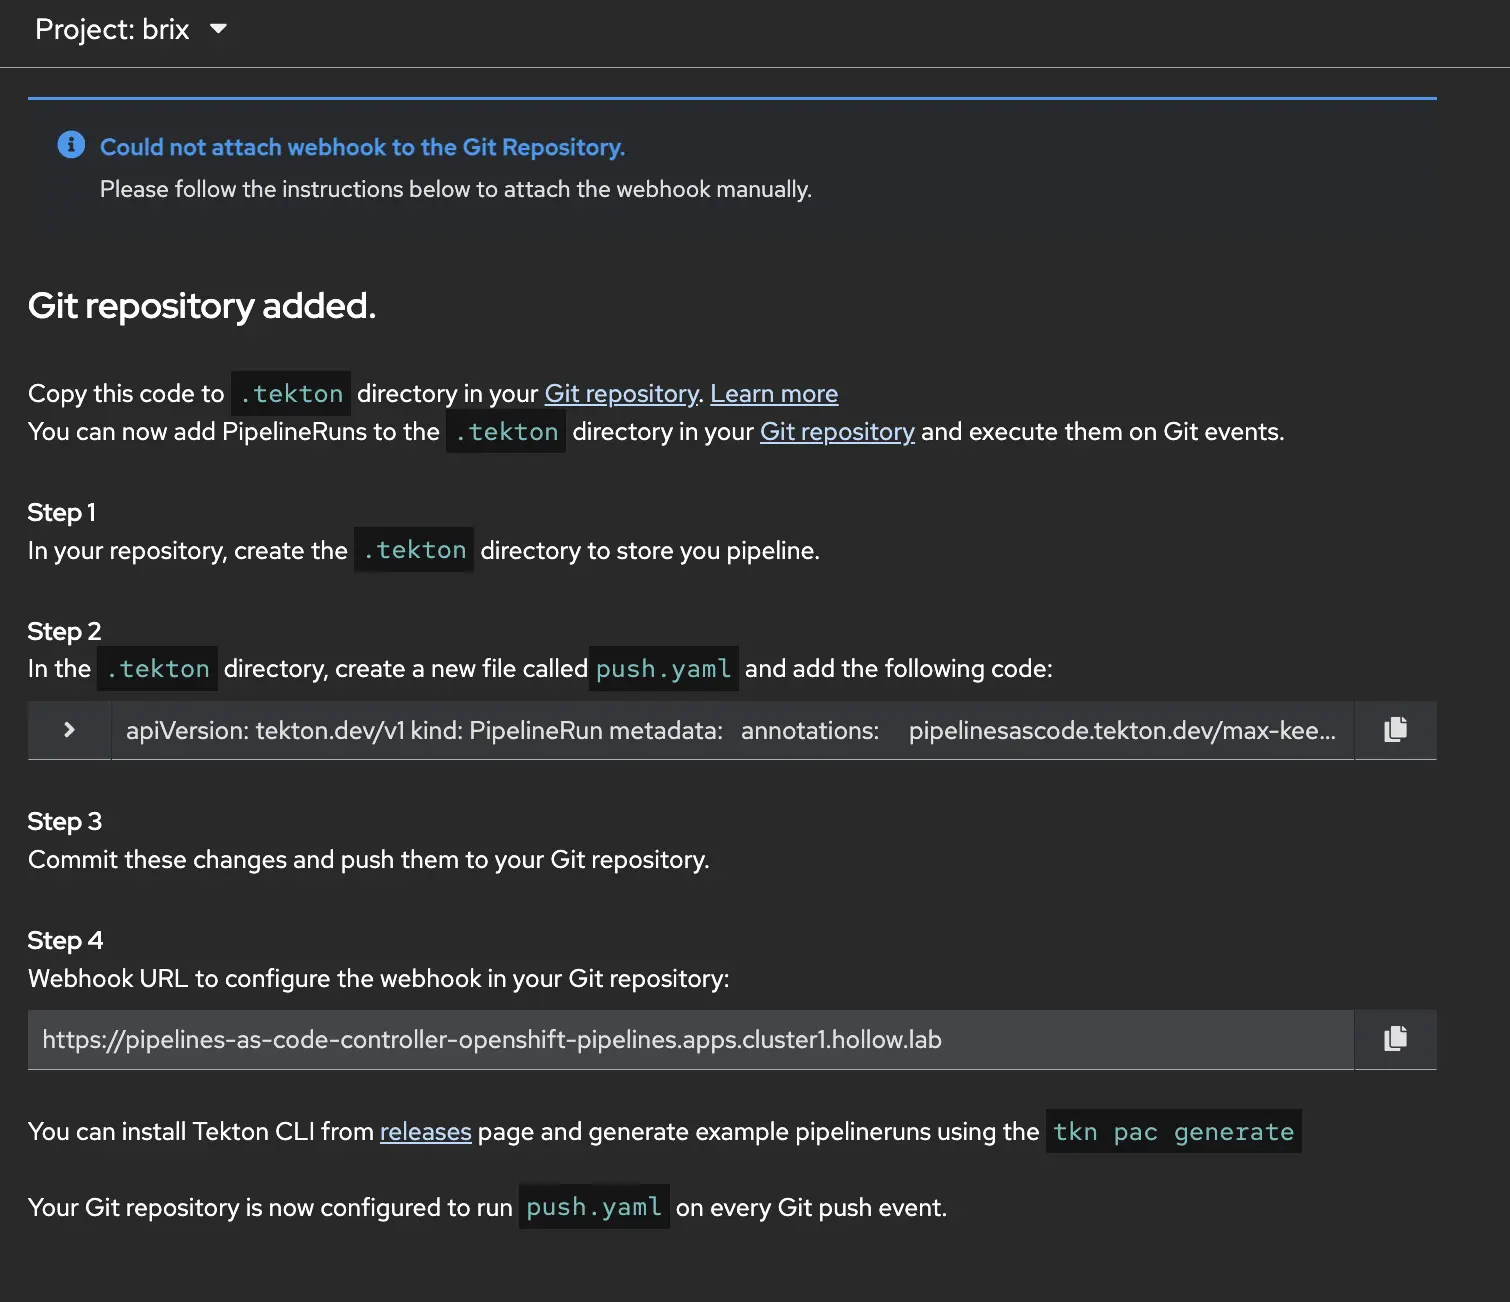1510x1302 pixels.
Task: Open the Project: brix dropdown
Action: point(131,30)
